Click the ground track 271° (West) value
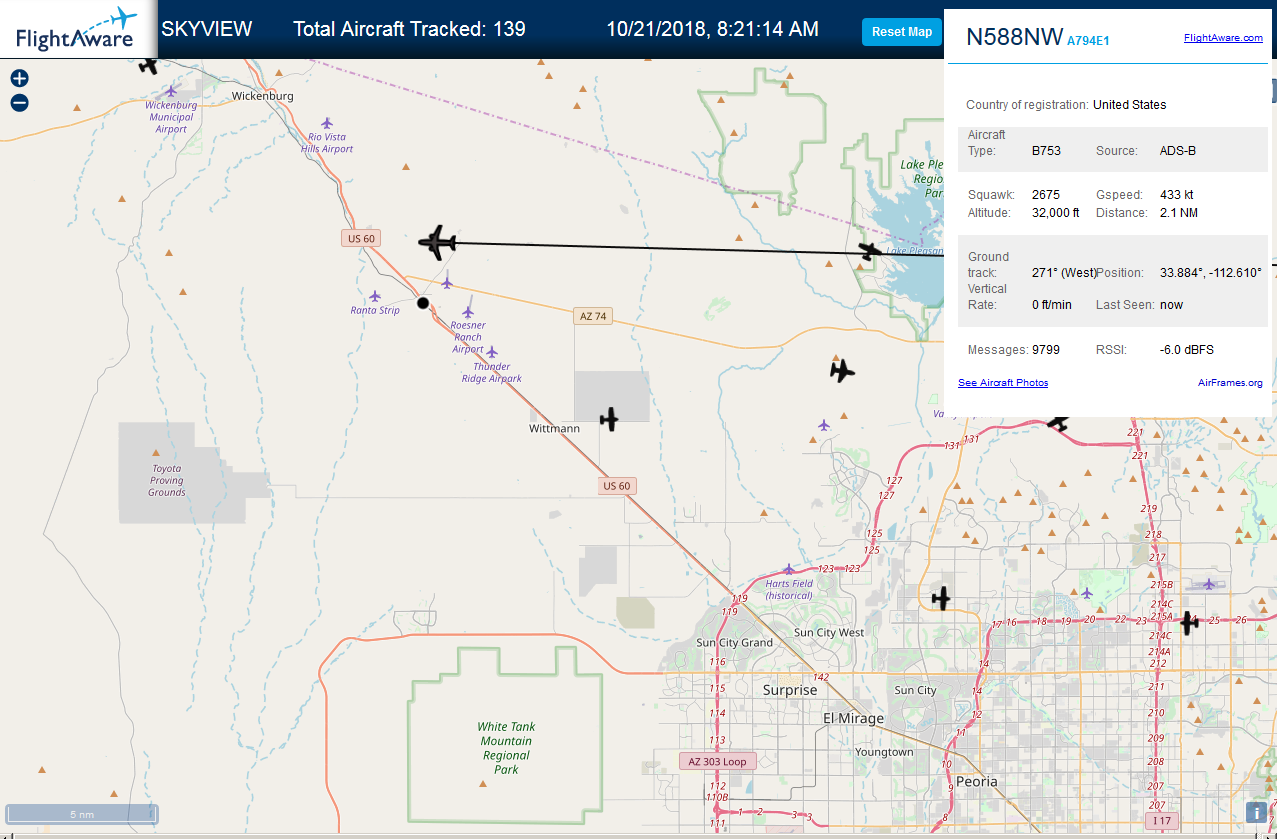This screenshot has width=1277, height=839. [1064, 273]
